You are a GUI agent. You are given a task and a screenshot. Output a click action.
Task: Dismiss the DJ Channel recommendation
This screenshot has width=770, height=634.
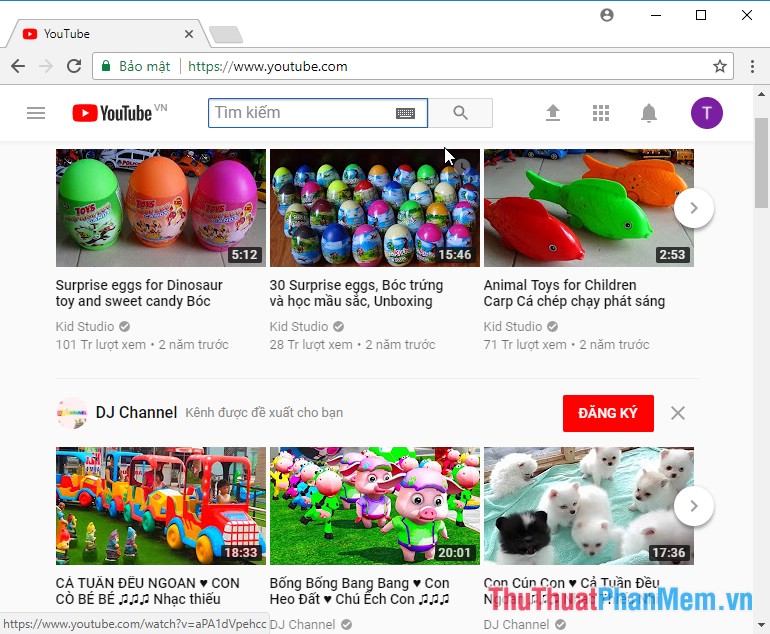[x=678, y=413]
